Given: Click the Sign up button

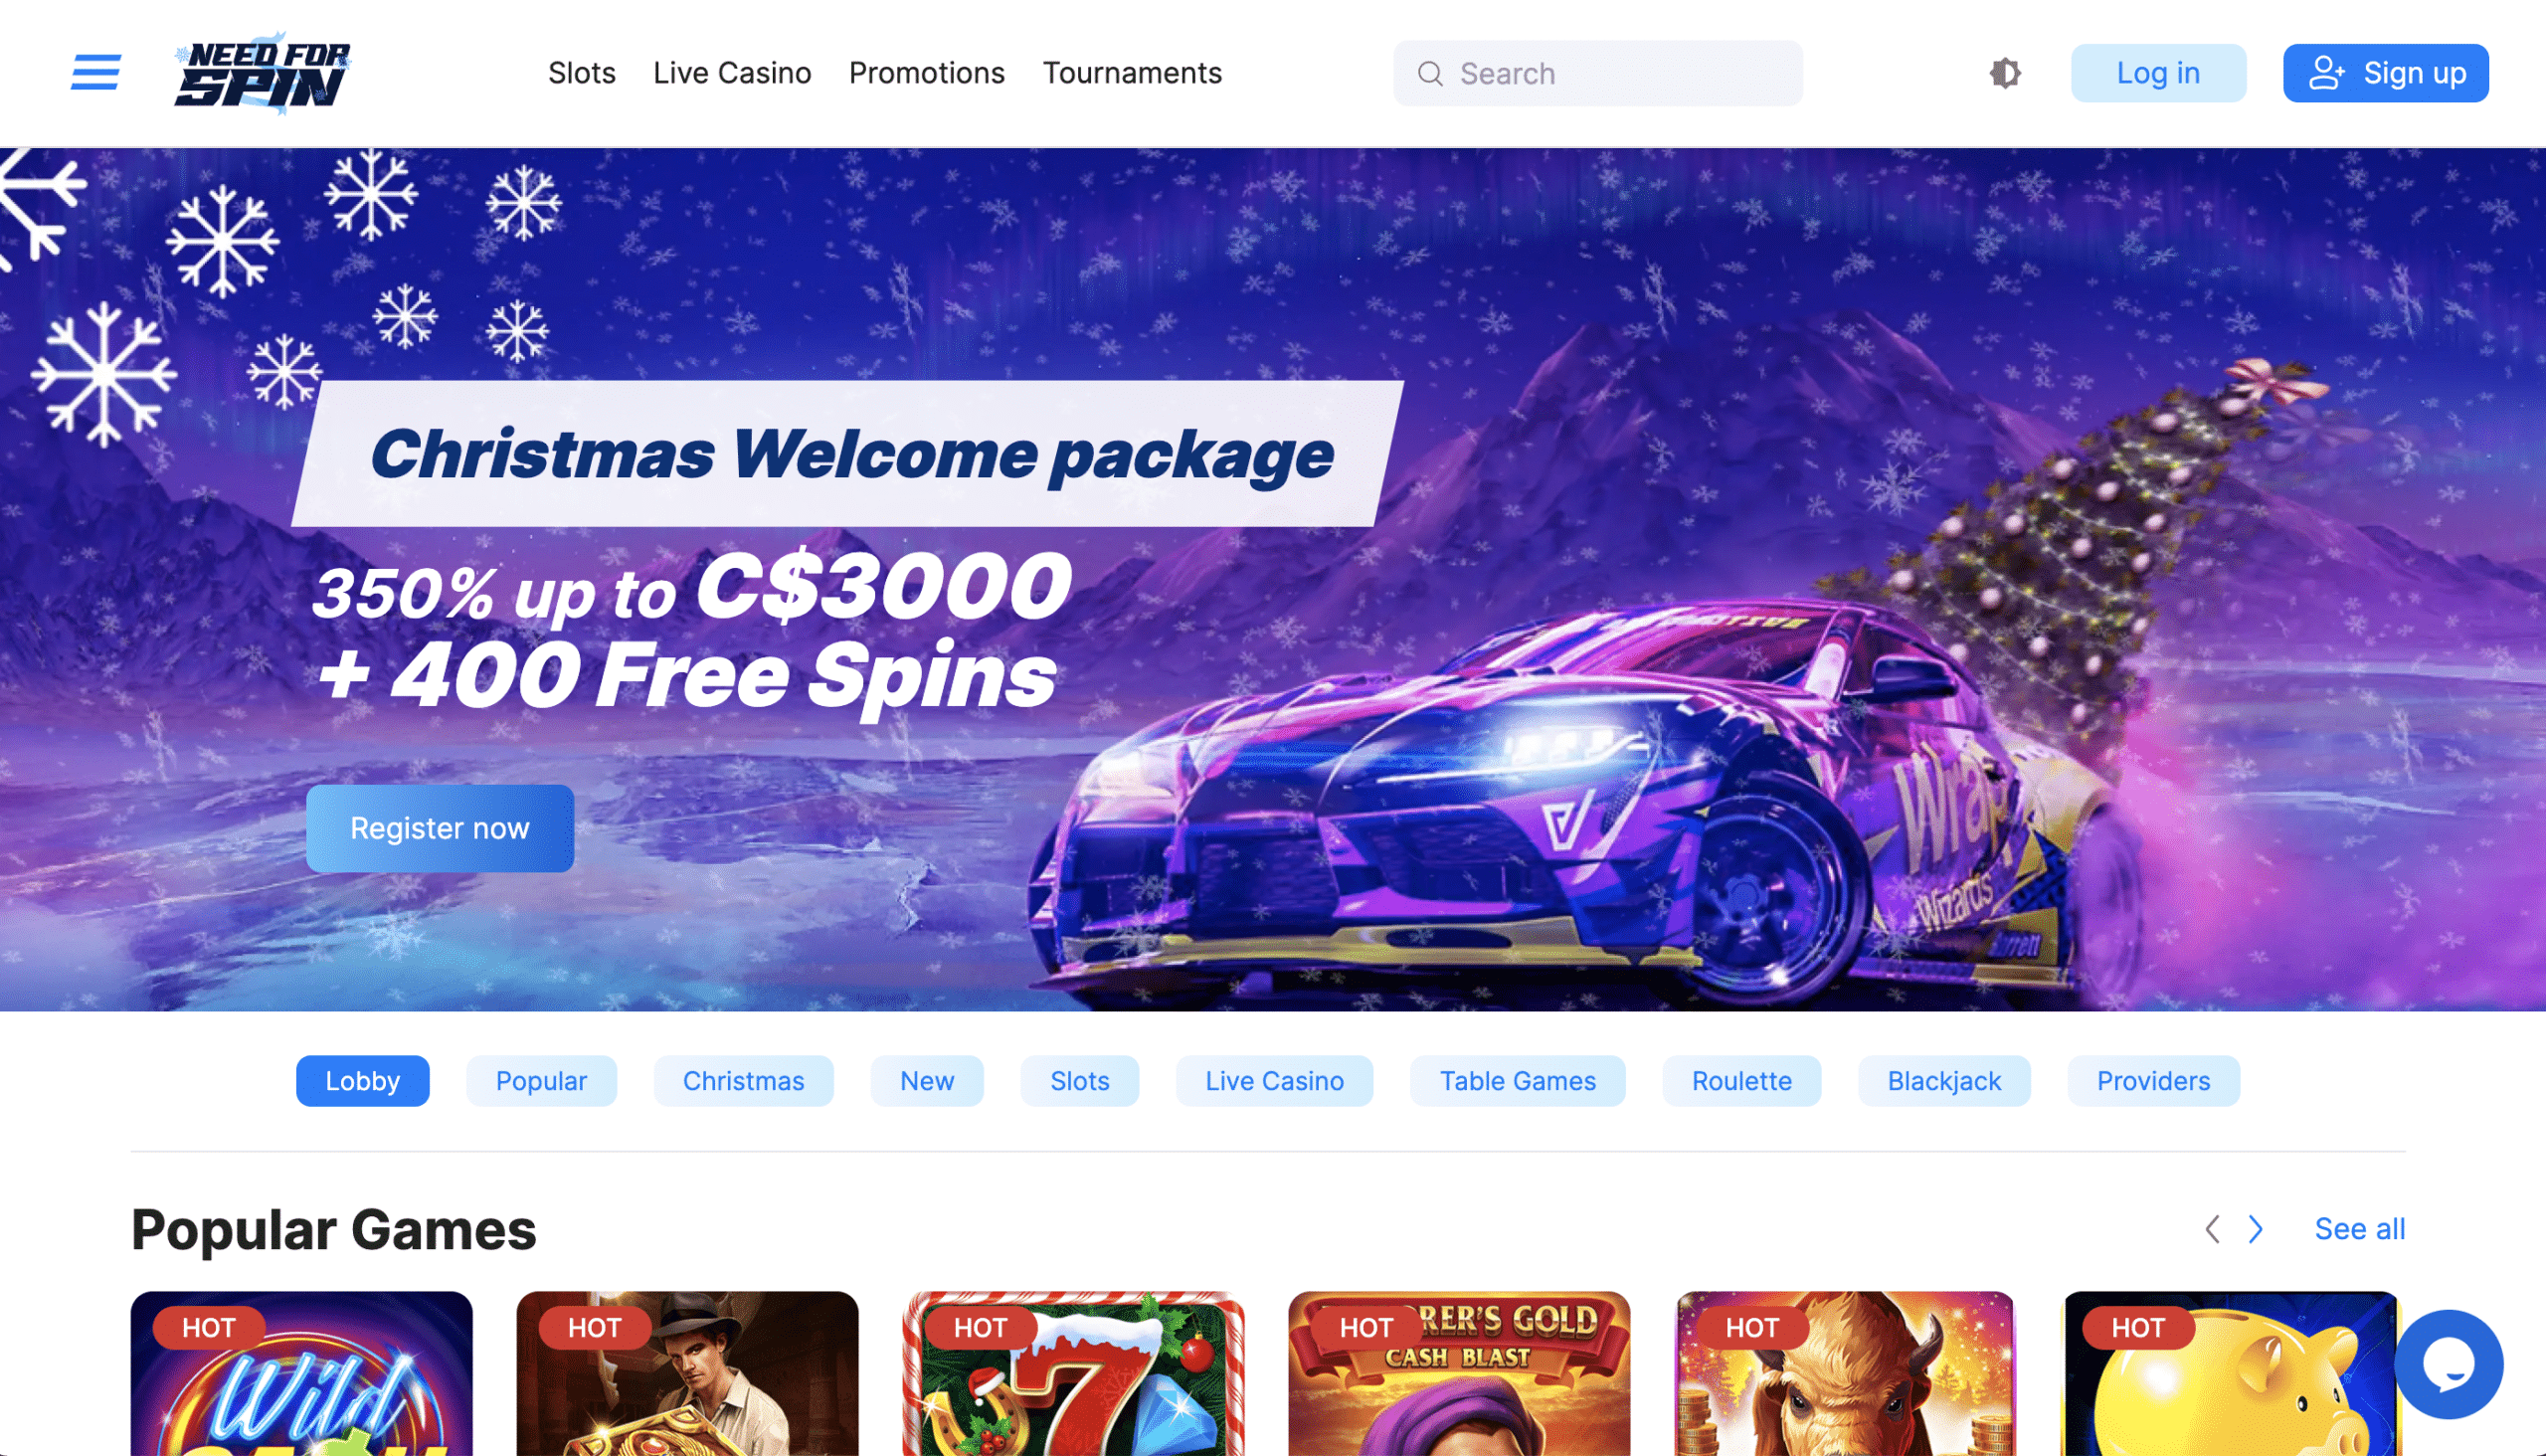Looking at the screenshot, I should (2385, 73).
